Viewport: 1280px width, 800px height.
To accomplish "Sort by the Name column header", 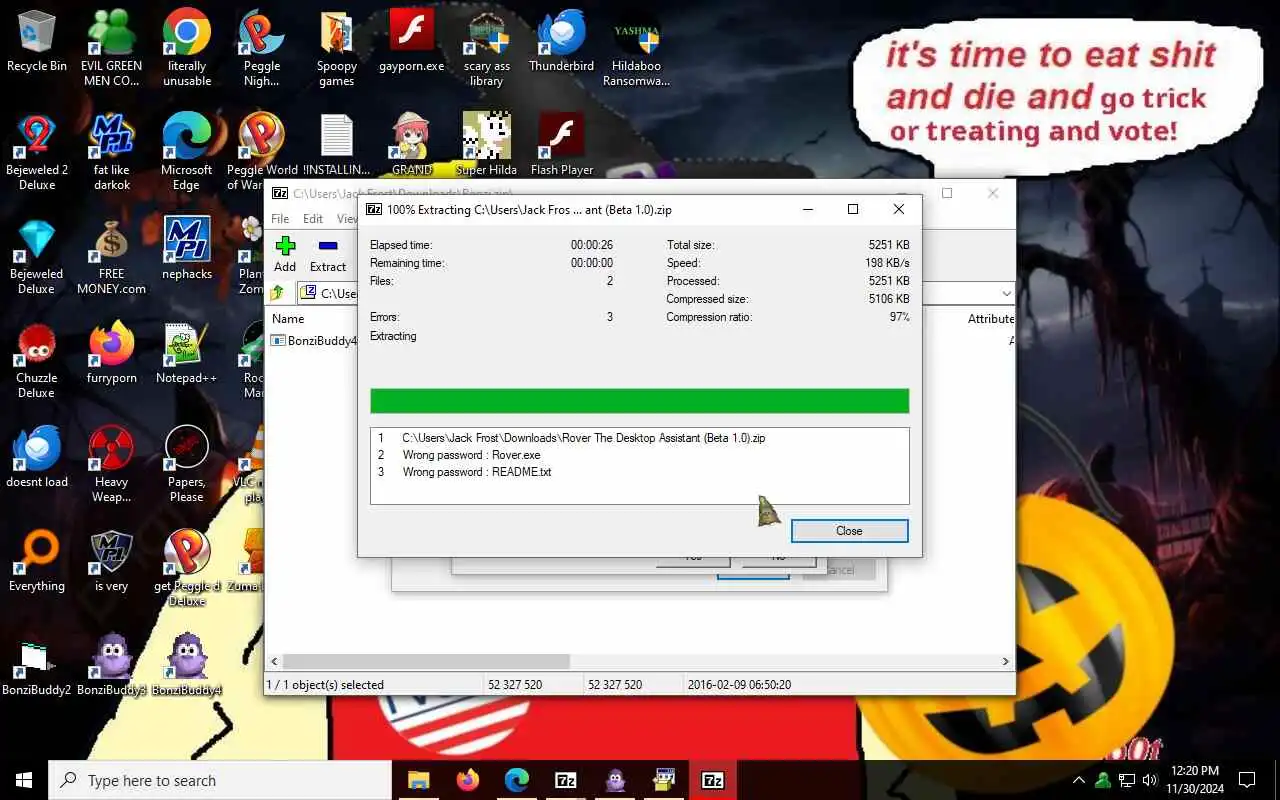I will coord(288,319).
